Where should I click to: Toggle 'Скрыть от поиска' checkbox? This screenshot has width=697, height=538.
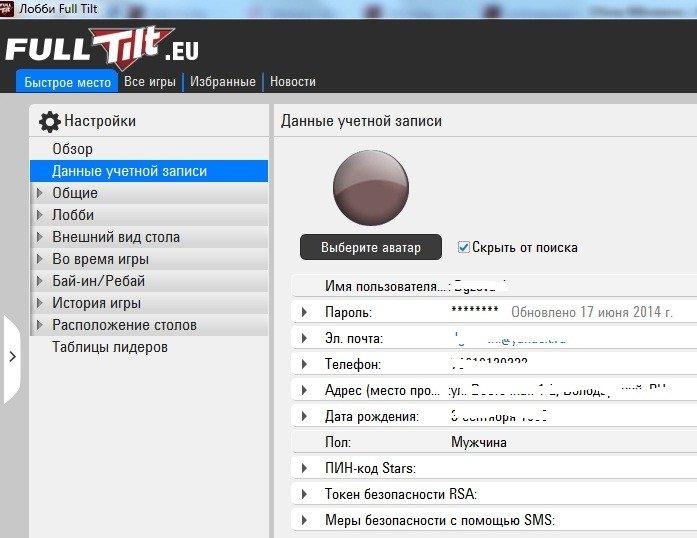464,247
